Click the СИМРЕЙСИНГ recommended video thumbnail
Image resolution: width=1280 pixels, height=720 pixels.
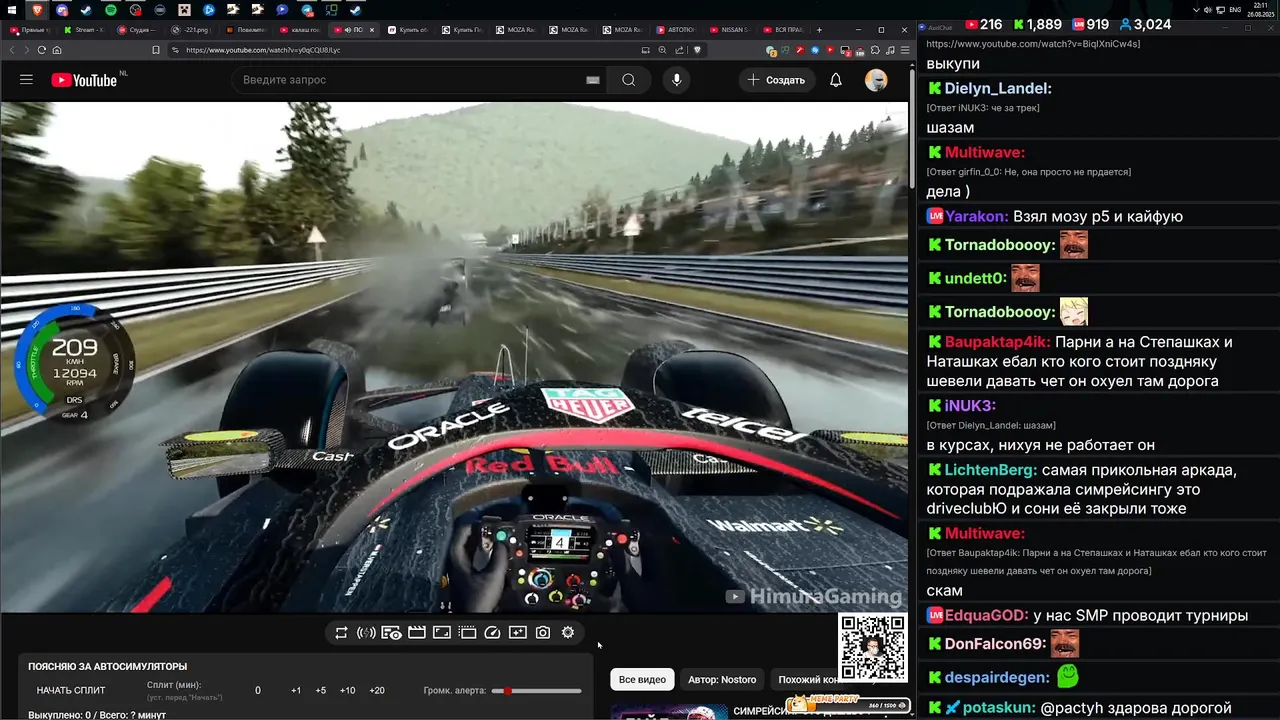(669, 712)
